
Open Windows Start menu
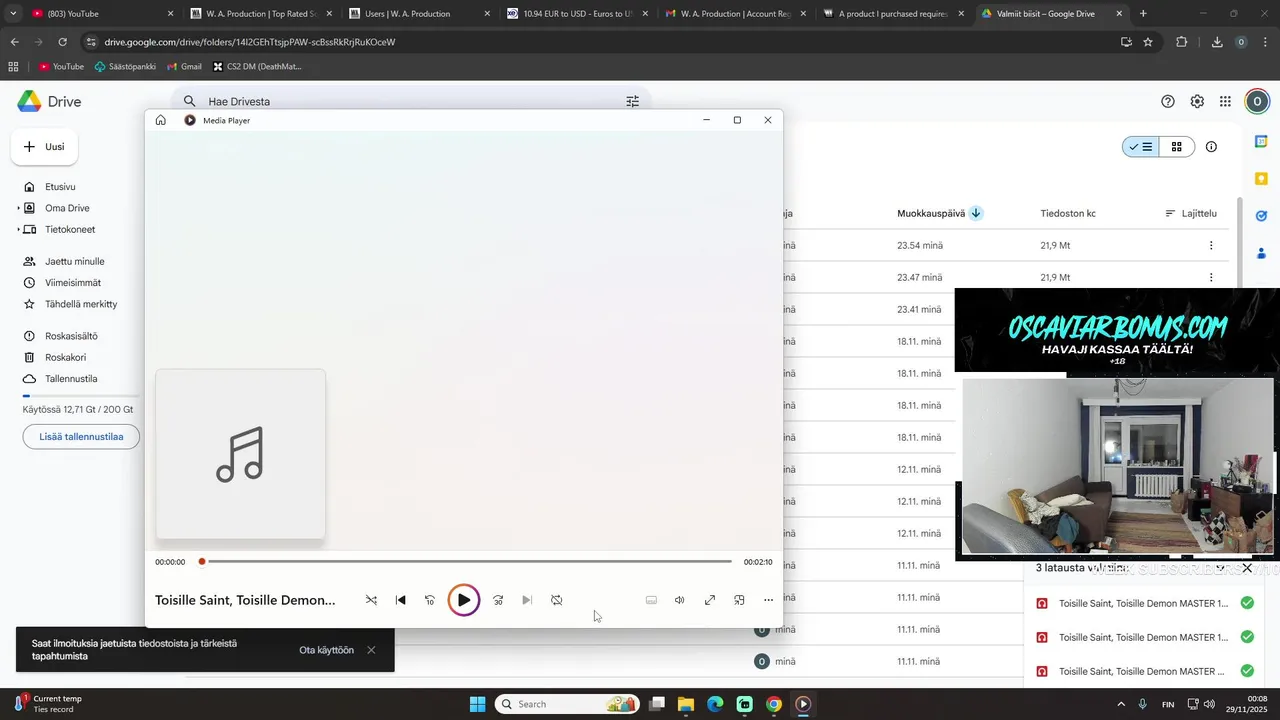[477, 704]
